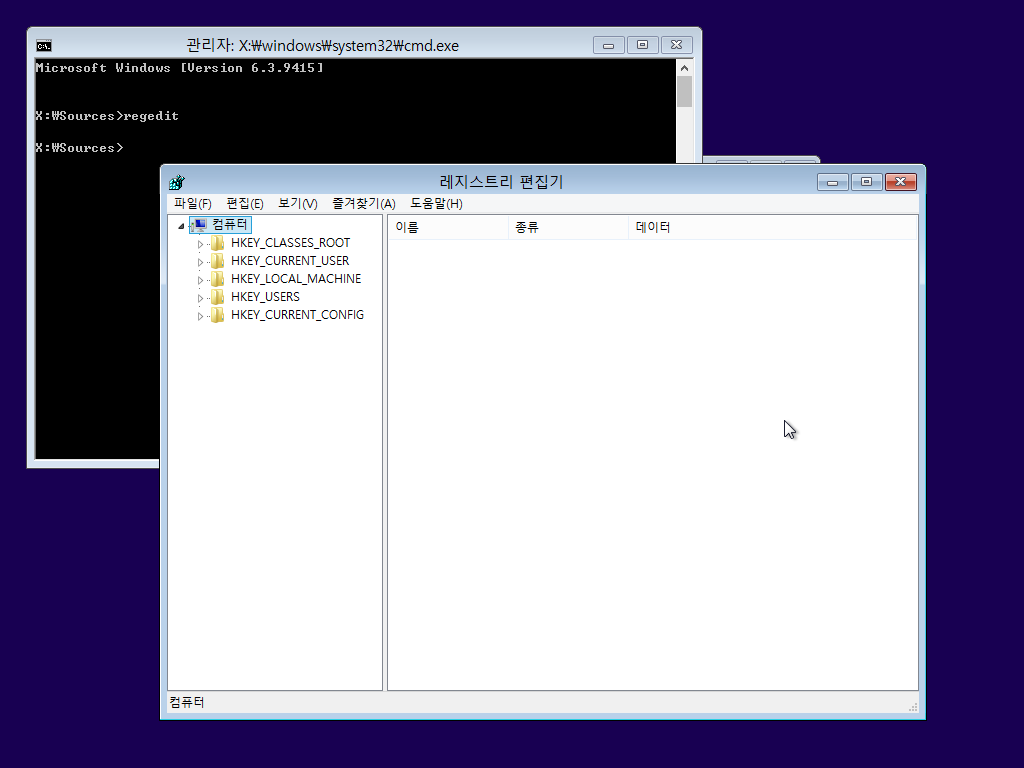The height and width of the screenshot is (768, 1024).
Task: Click the HKEY_CURRENT_CONFIG folder icon
Action: coord(217,315)
